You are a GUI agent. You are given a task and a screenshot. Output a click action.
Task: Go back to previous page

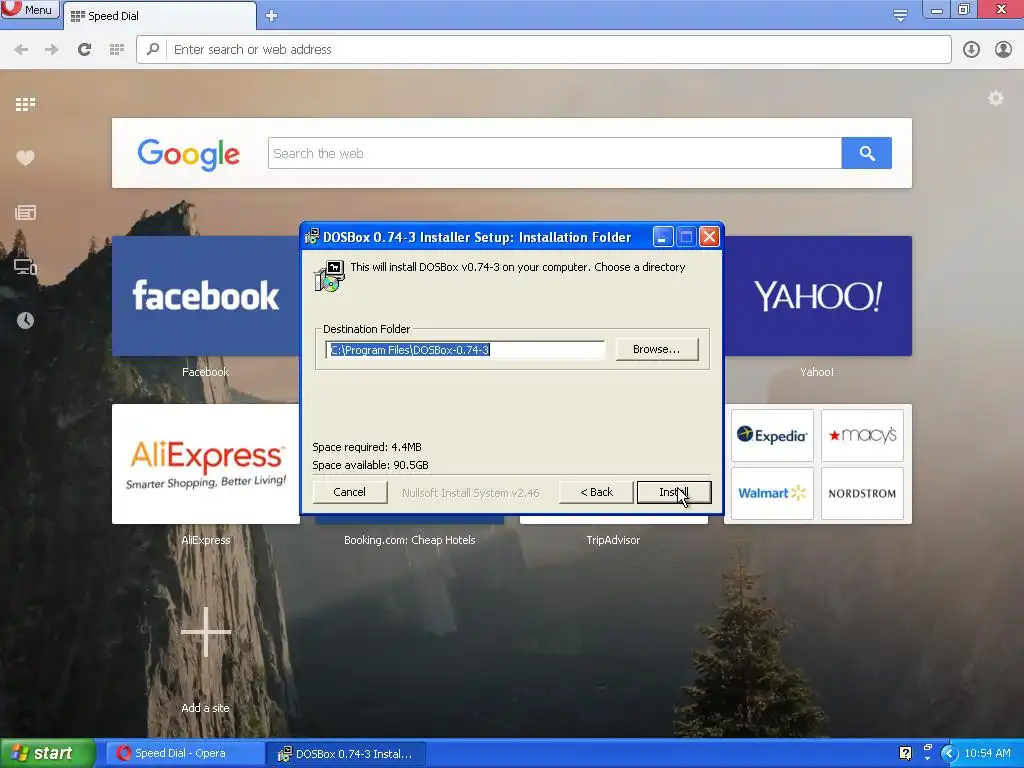[x=21, y=50]
